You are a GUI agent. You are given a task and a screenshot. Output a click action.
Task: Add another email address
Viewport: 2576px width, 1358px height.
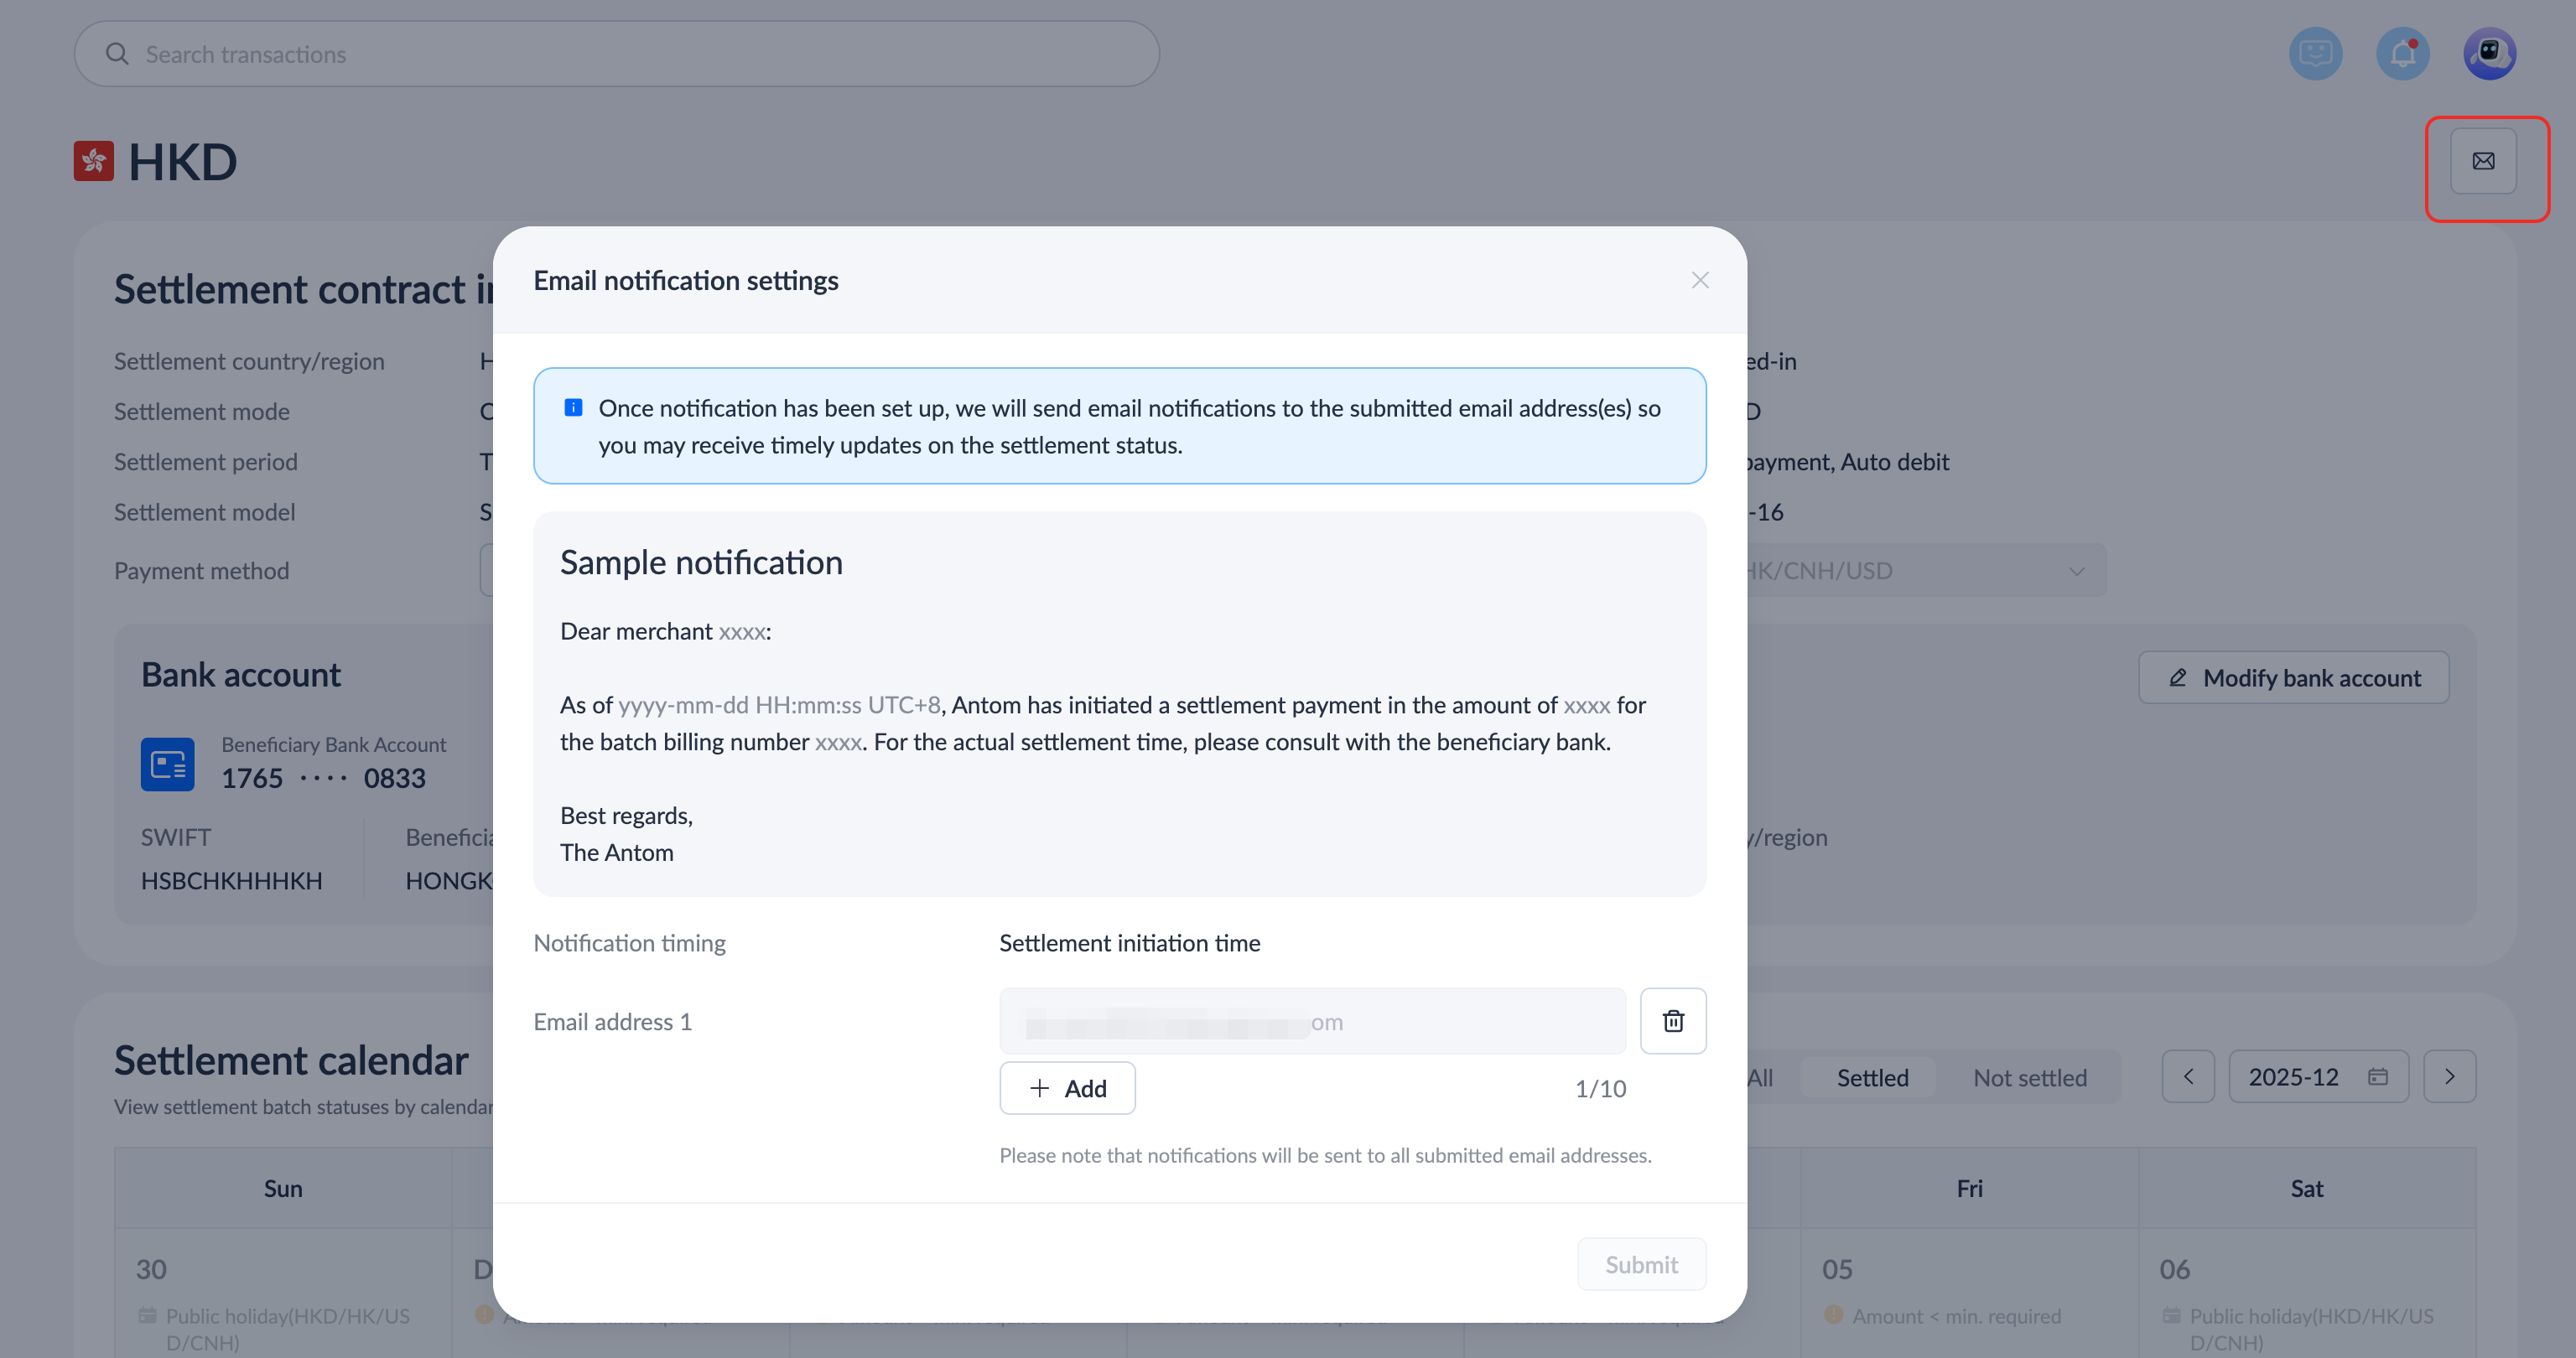pos(1067,1088)
